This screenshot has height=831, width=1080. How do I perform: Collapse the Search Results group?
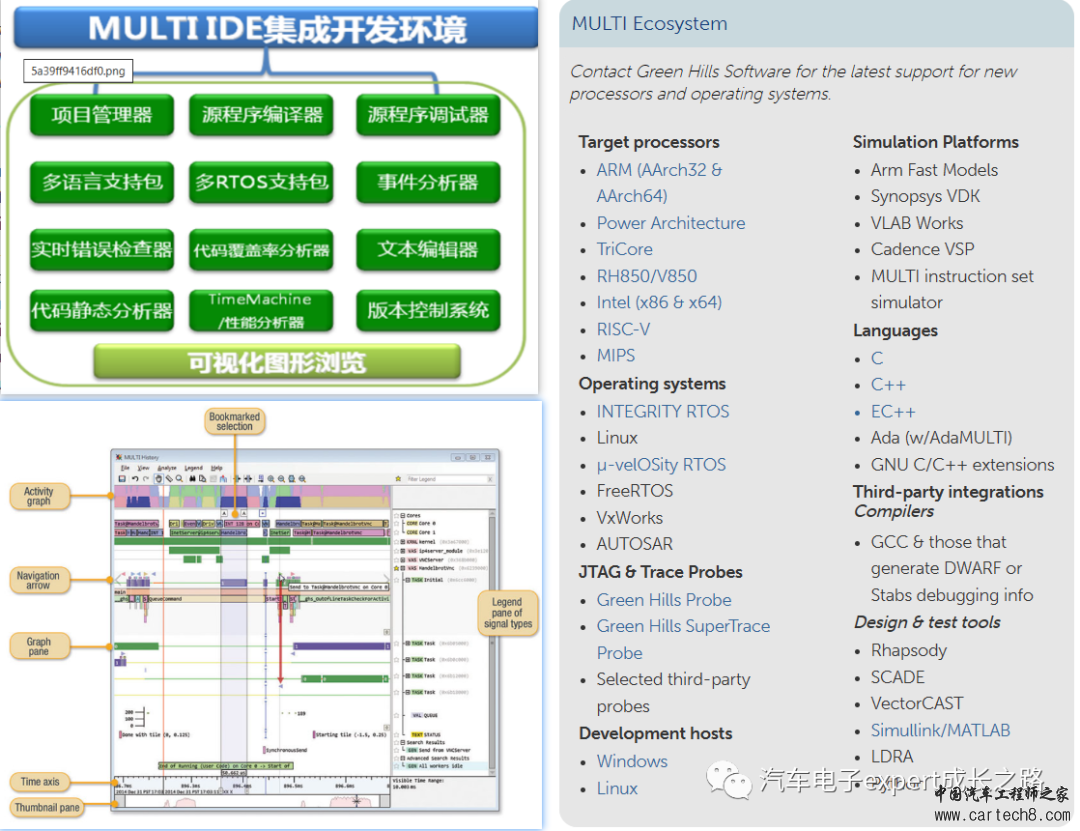click(x=403, y=743)
